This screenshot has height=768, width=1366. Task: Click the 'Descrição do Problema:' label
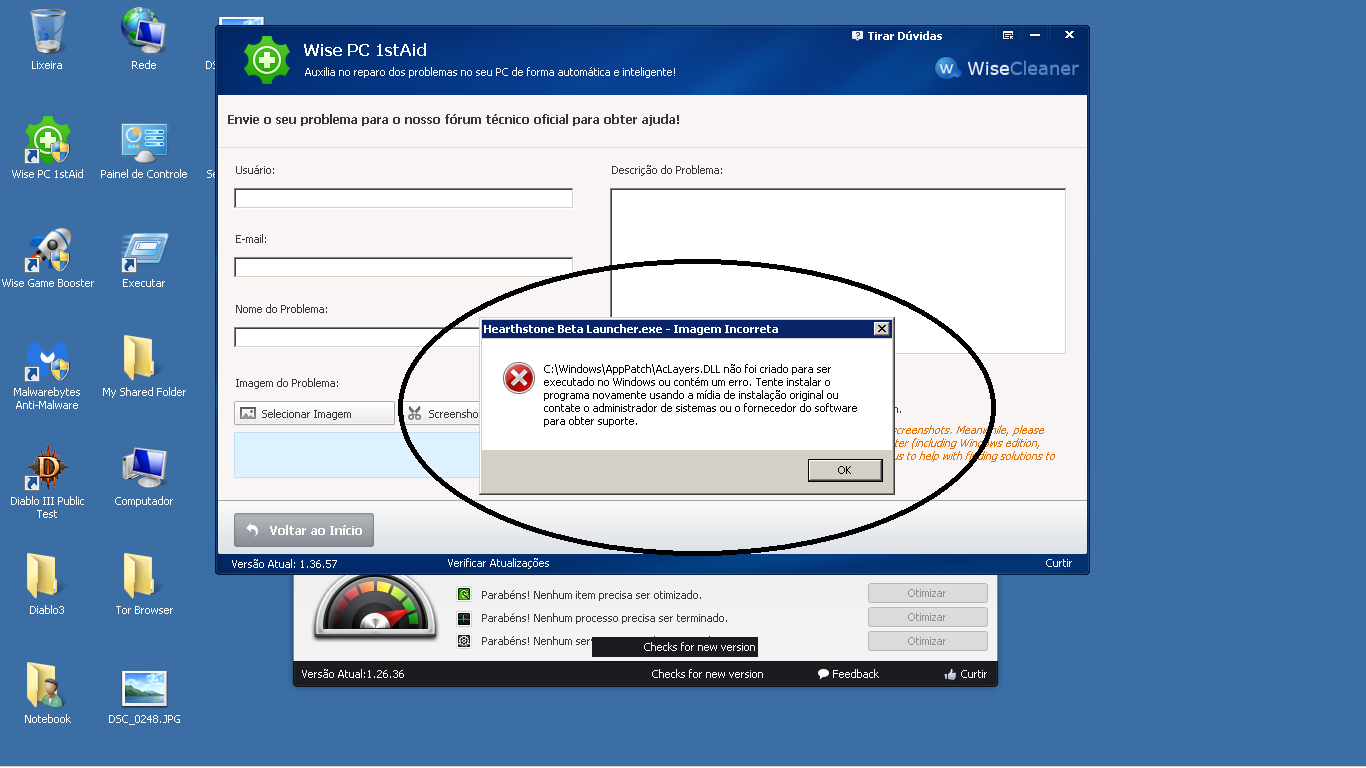pos(667,170)
